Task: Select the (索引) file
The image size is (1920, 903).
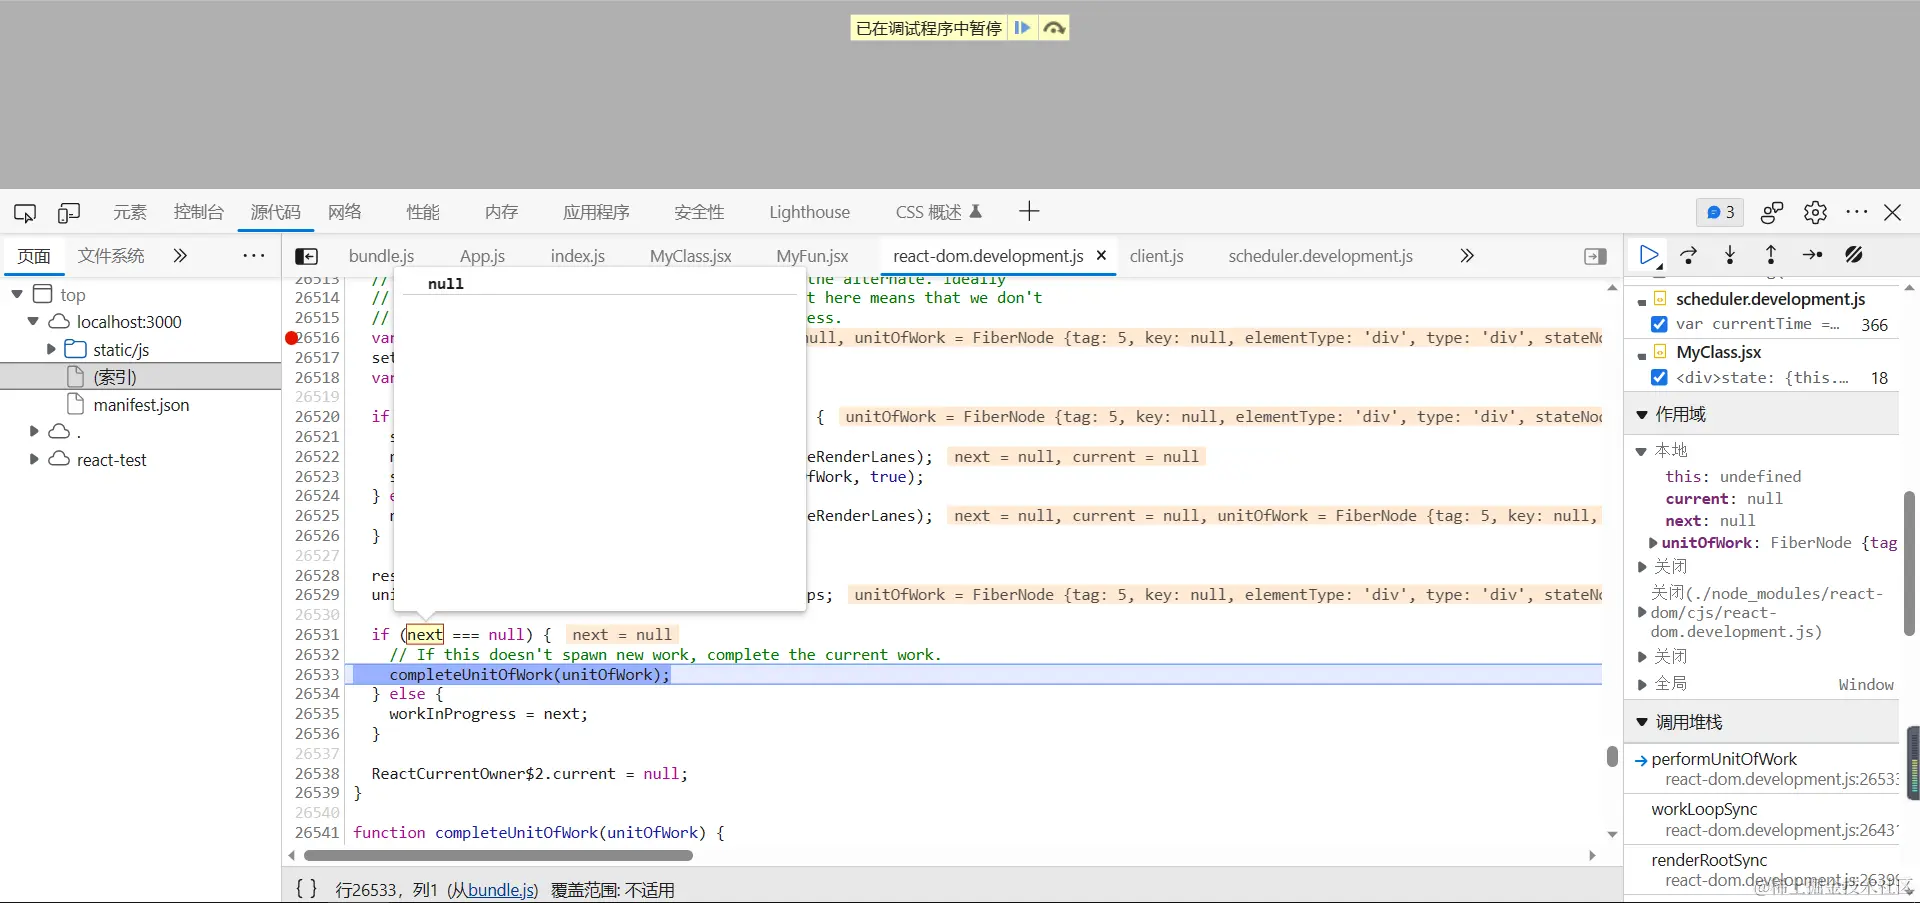Action: [140, 377]
